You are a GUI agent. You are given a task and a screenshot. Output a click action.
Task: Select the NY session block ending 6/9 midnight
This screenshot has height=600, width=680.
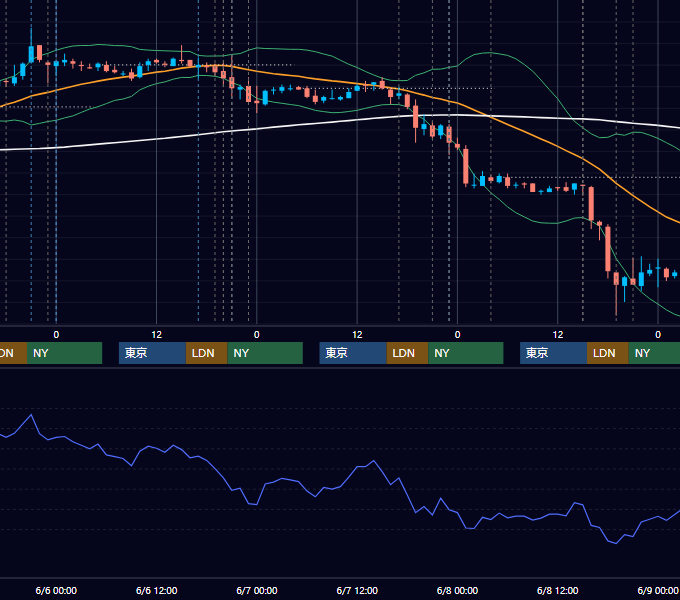pos(654,353)
